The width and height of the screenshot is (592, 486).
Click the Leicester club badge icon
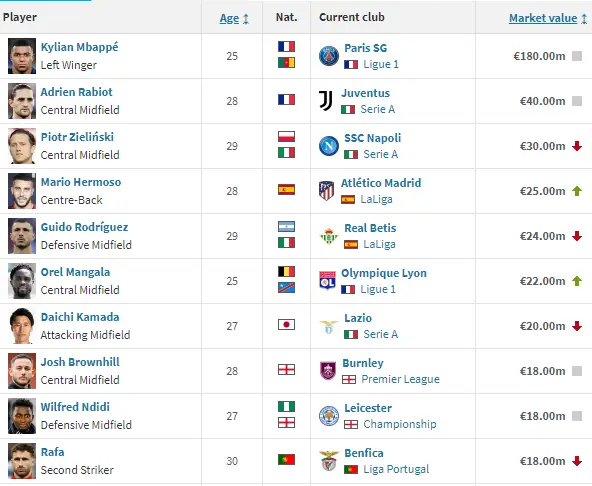[x=328, y=416]
